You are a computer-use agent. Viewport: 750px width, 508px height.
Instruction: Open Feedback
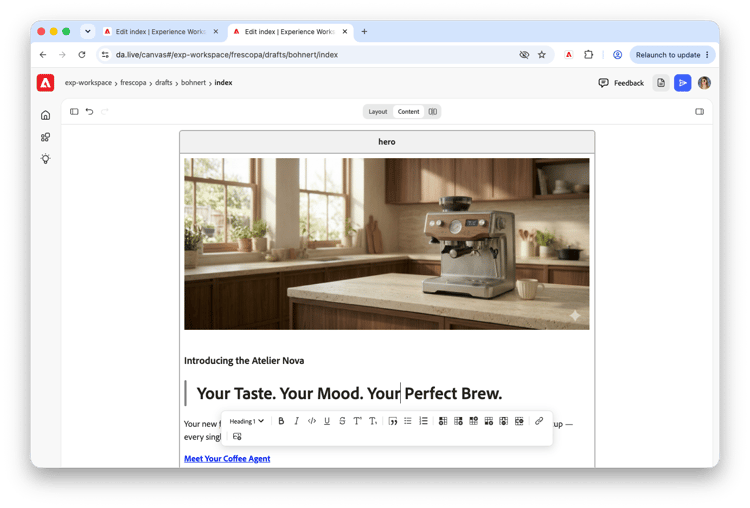621,83
